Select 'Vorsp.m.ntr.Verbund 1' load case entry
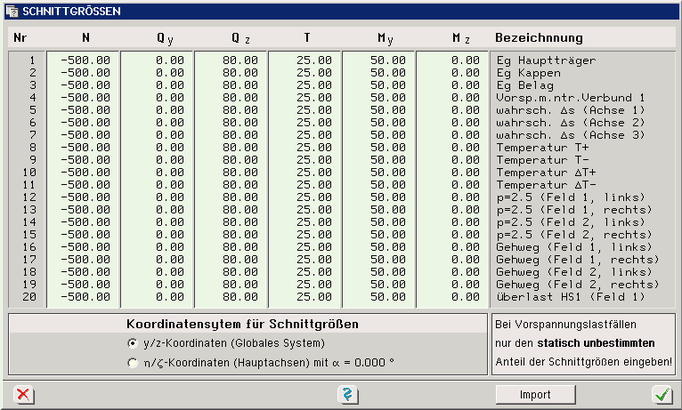 pyautogui.click(x=567, y=97)
